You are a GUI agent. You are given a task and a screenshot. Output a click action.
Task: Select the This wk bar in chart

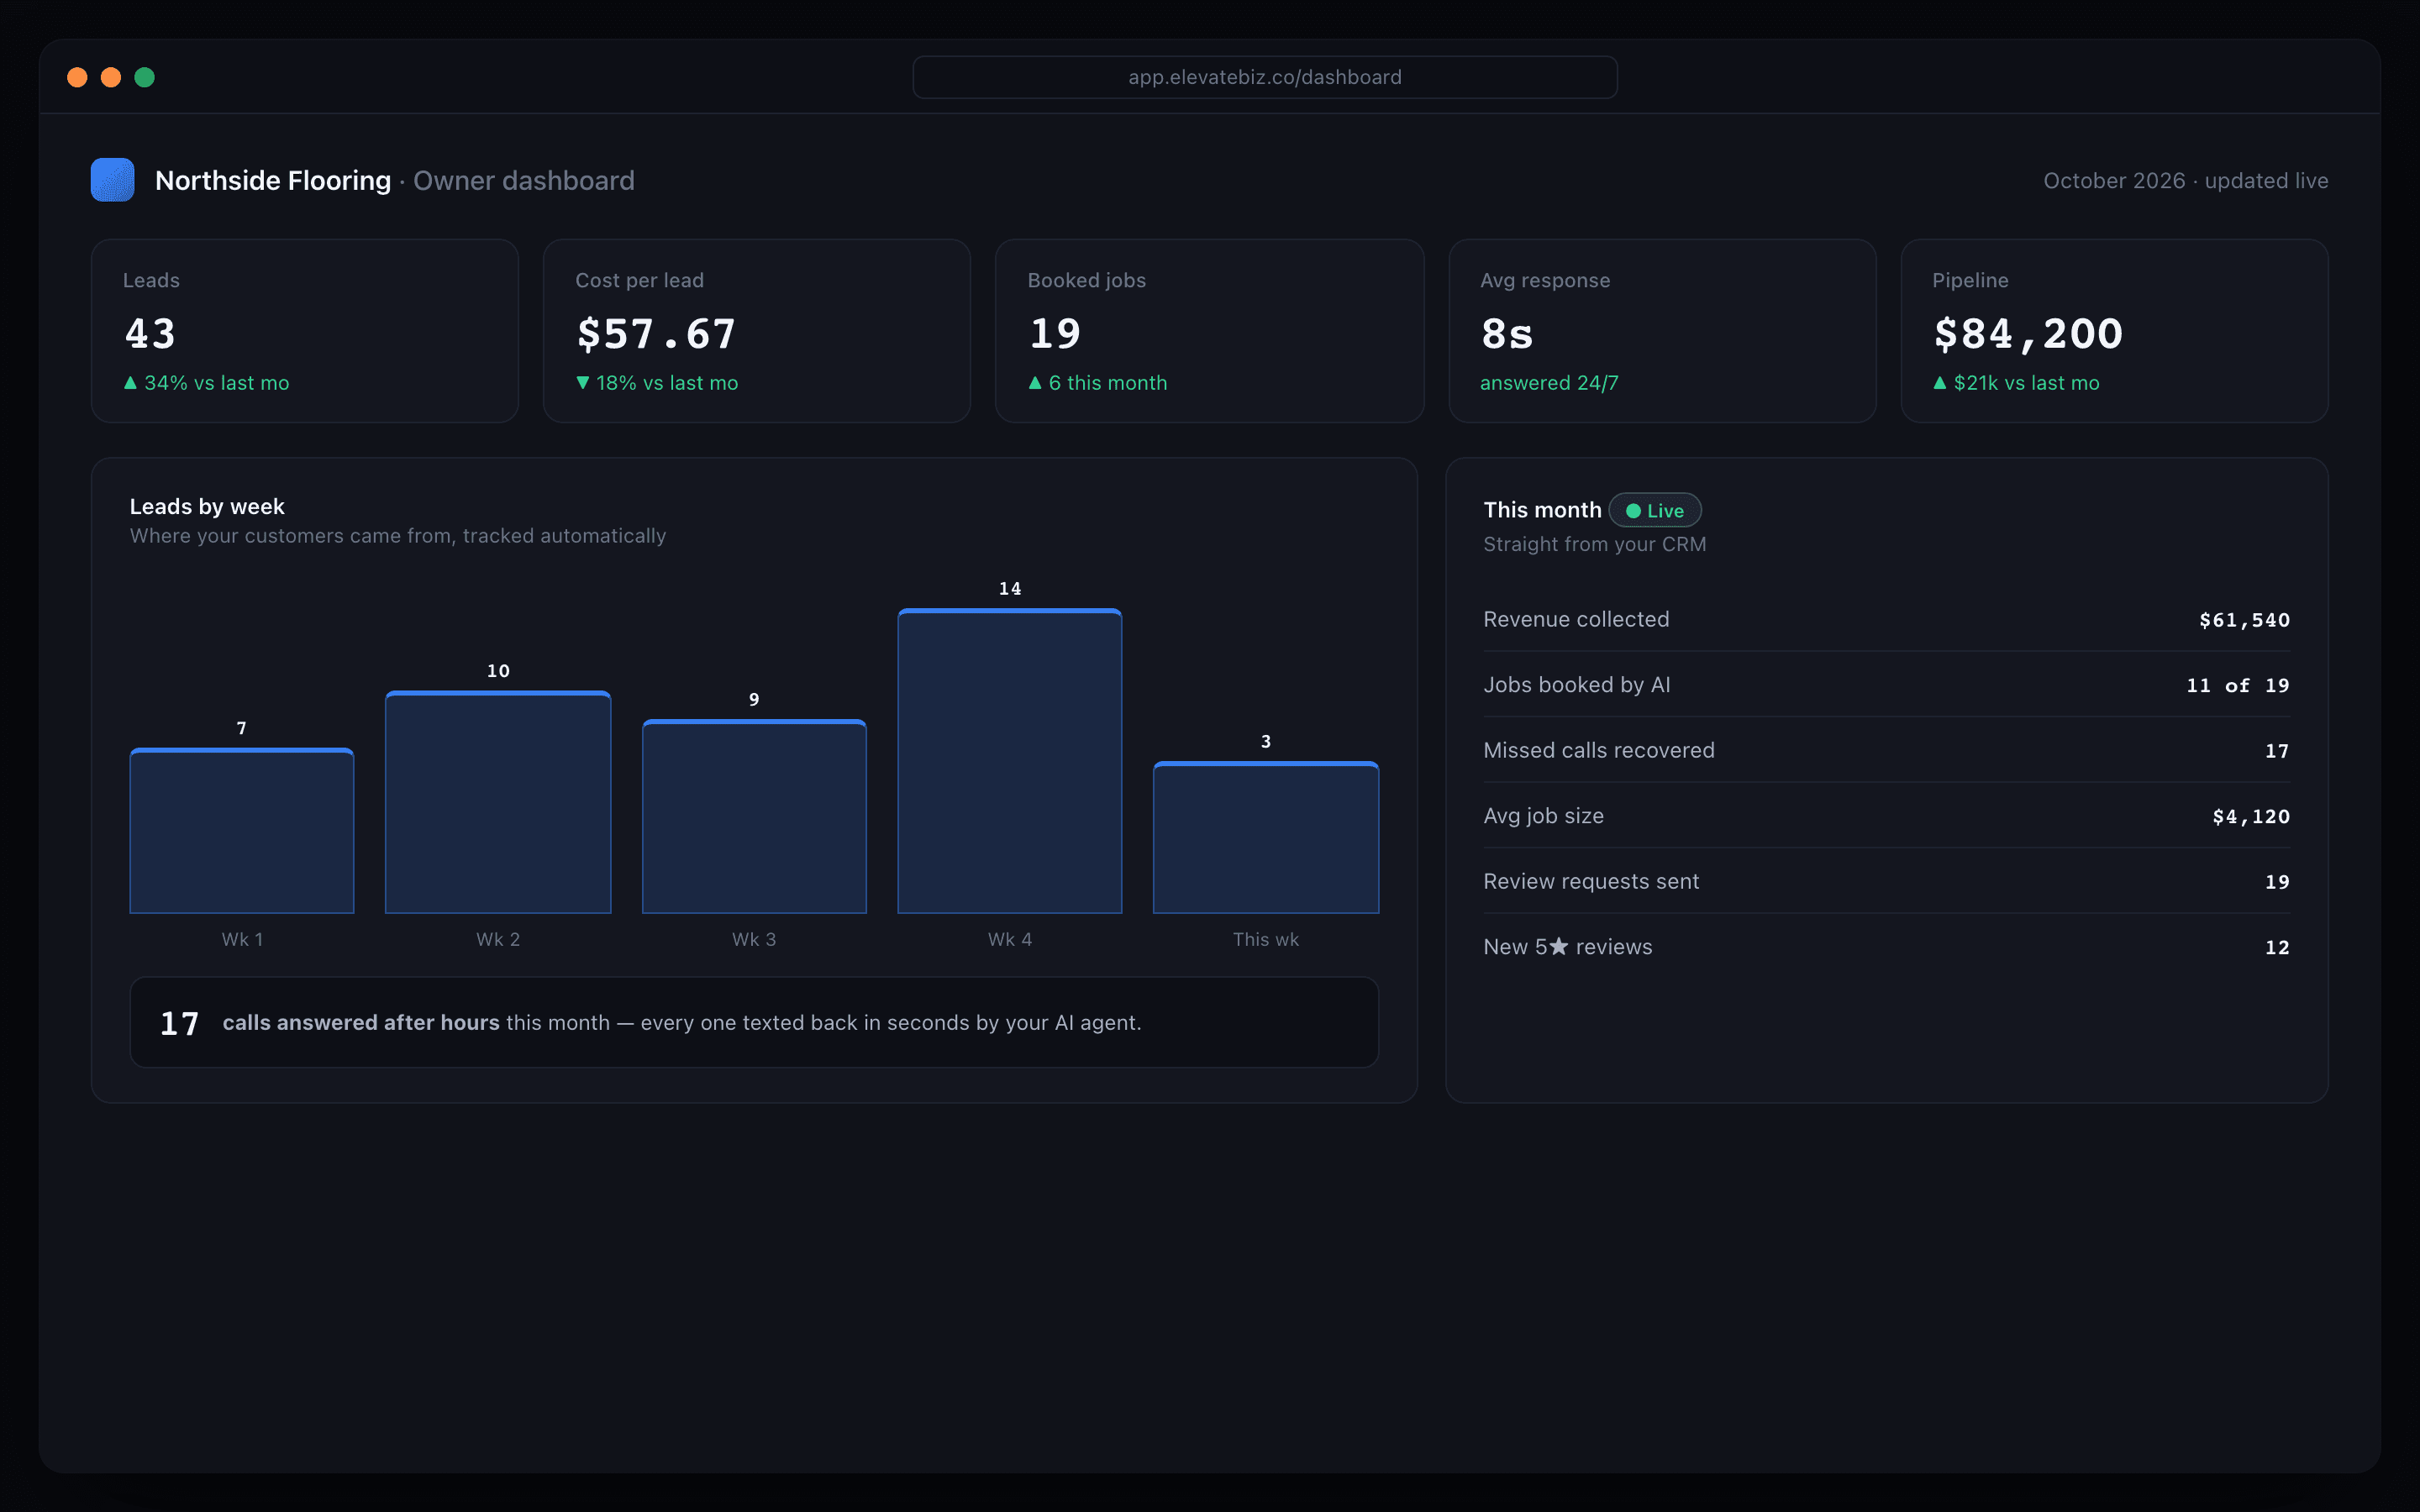(x=1266, y=838)
